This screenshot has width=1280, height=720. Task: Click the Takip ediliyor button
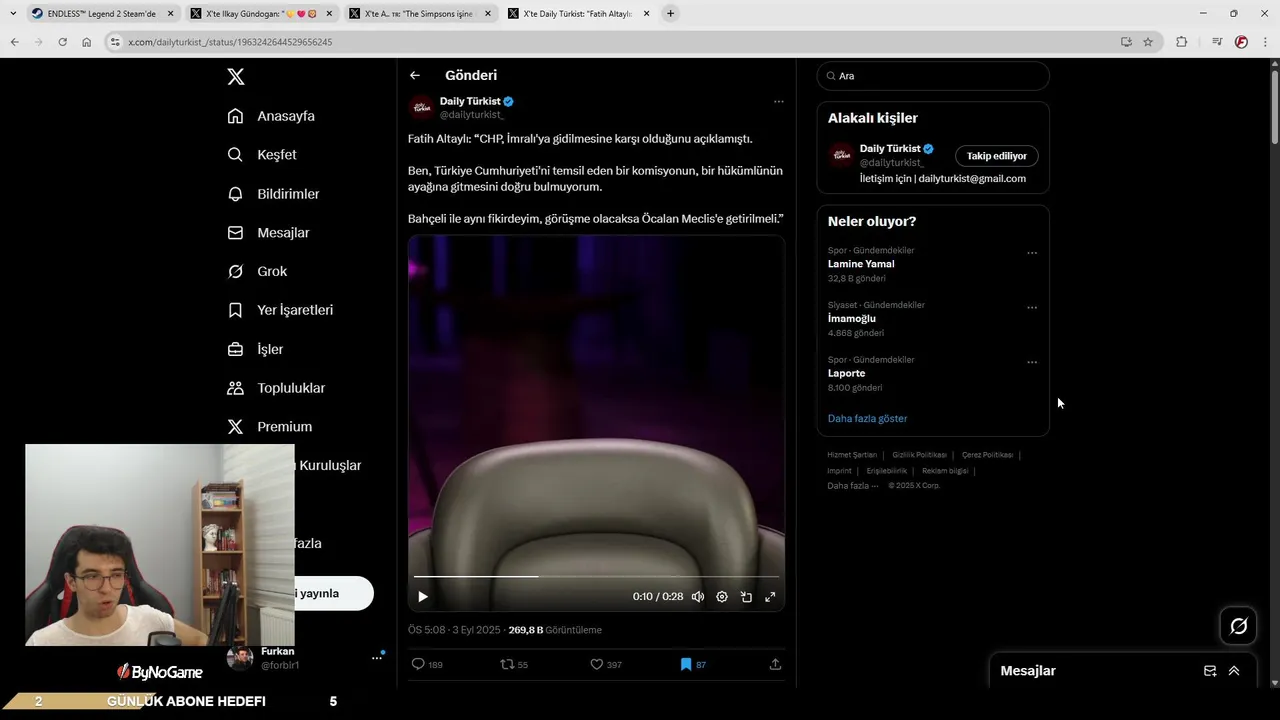click(997, 156)
